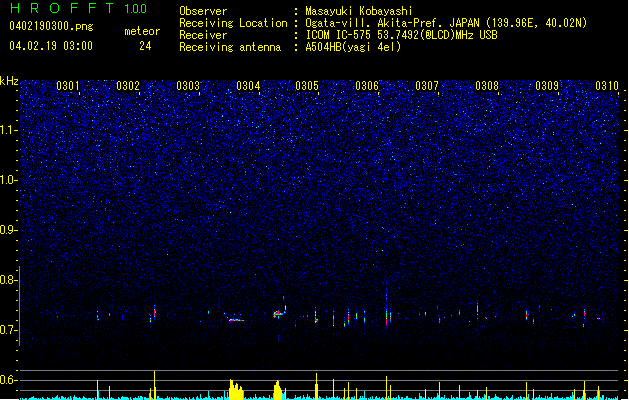Click the 0306 time marker

coord(367,86)
